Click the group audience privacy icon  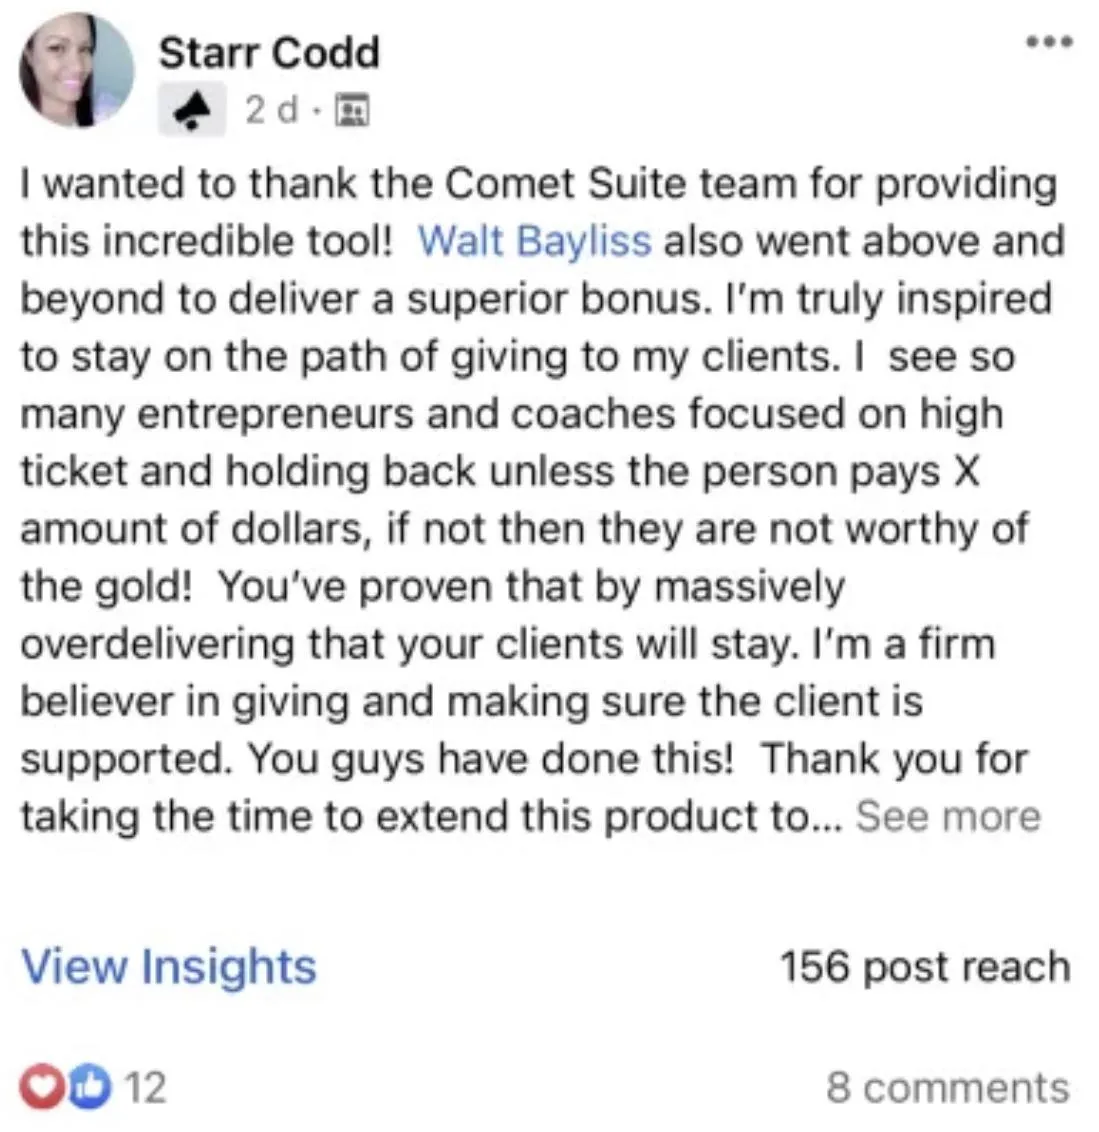pos(352,110)
